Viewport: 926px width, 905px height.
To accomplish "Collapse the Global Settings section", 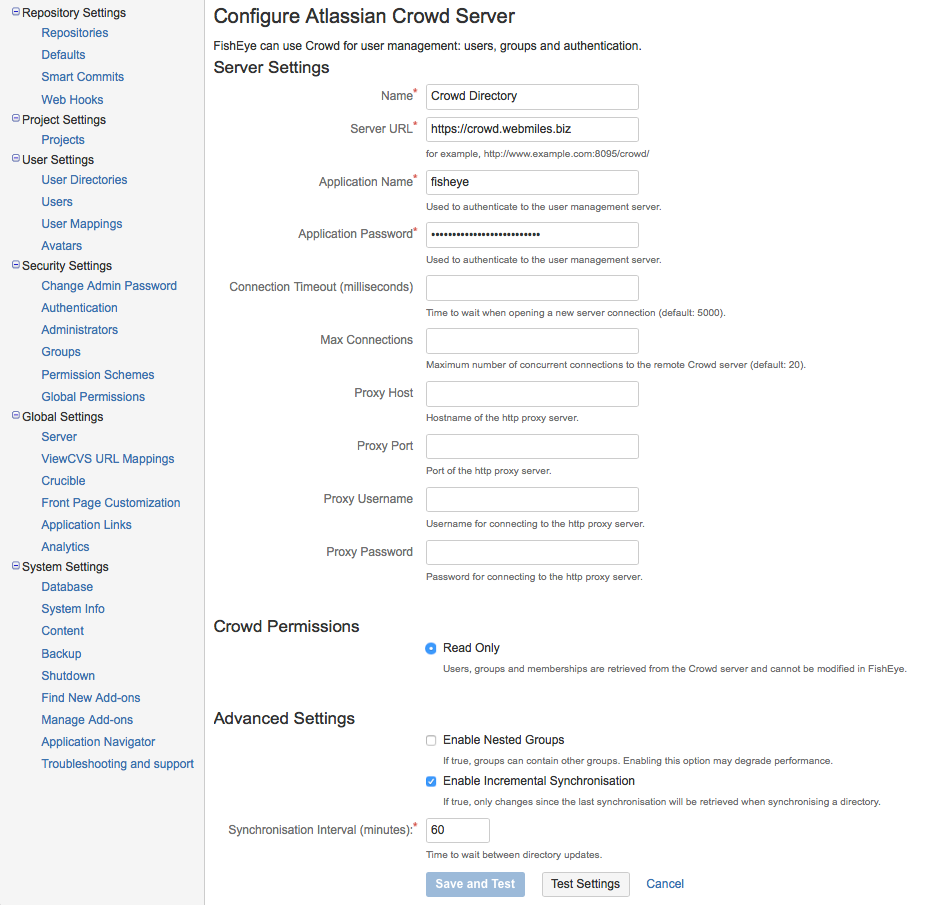I will pyautogui.click(x=16, y=416).
